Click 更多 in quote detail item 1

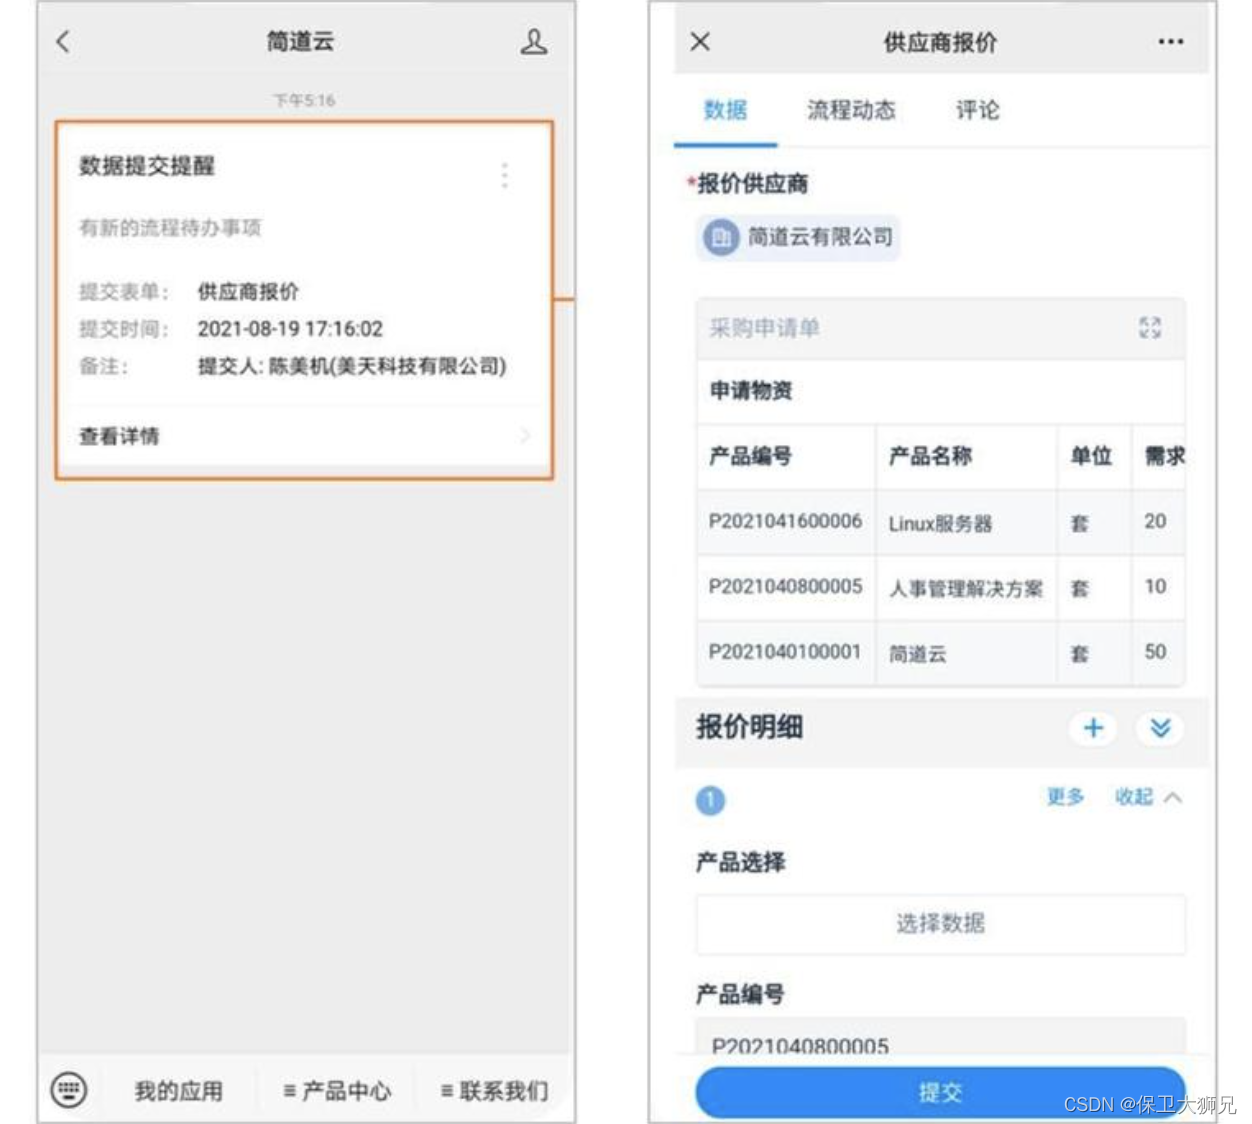[x=1065, y=797]
